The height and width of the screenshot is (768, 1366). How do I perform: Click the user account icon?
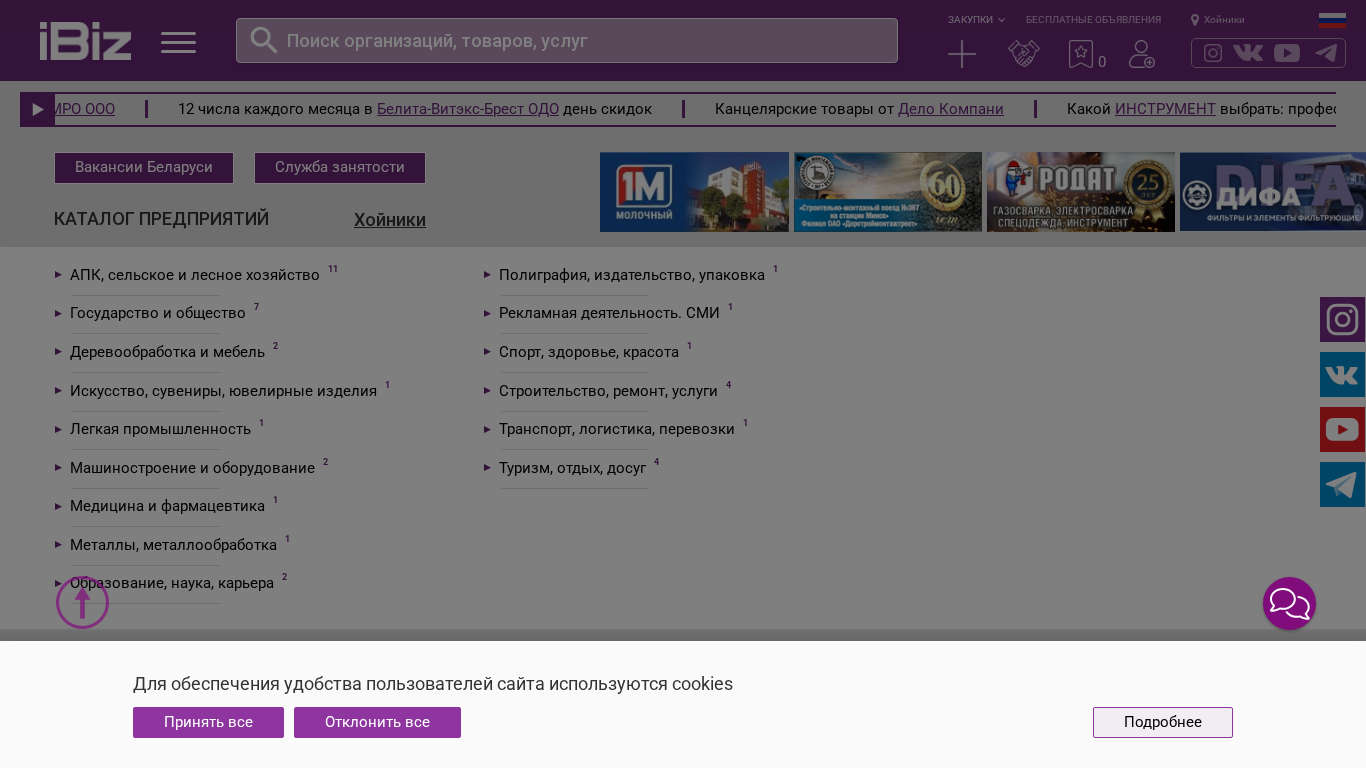pyautogui.click(x=1142, y=54)
